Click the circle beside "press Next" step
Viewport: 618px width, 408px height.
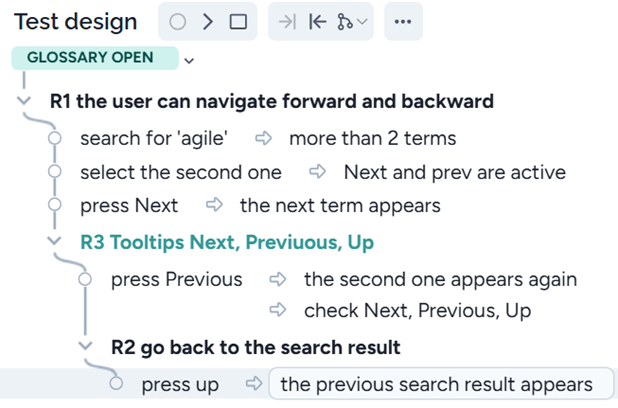55,206
